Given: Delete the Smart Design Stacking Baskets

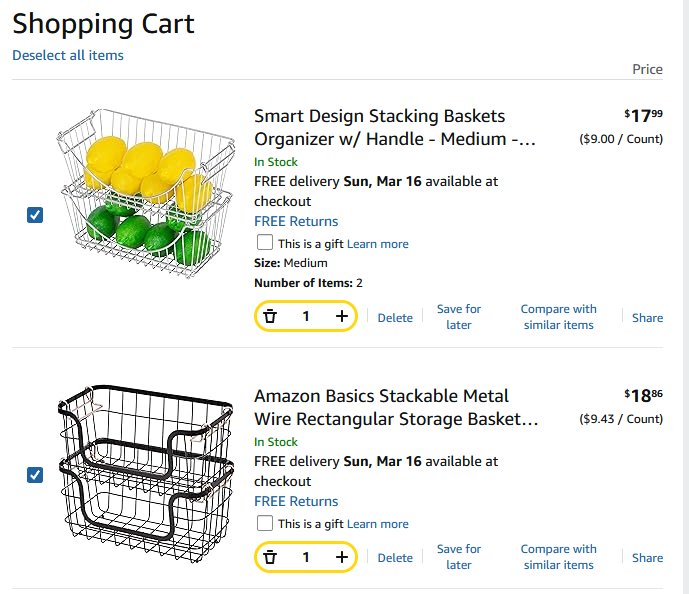Looking at the screenshot, I should pos(395,318).
